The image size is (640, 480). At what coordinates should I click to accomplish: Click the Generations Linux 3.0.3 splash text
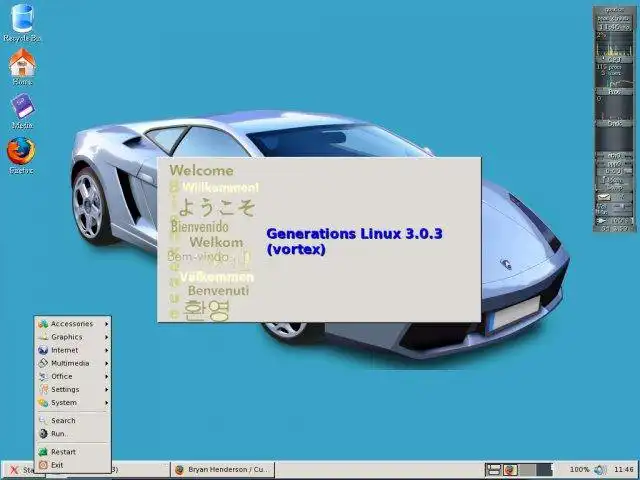tap(354, 241)
